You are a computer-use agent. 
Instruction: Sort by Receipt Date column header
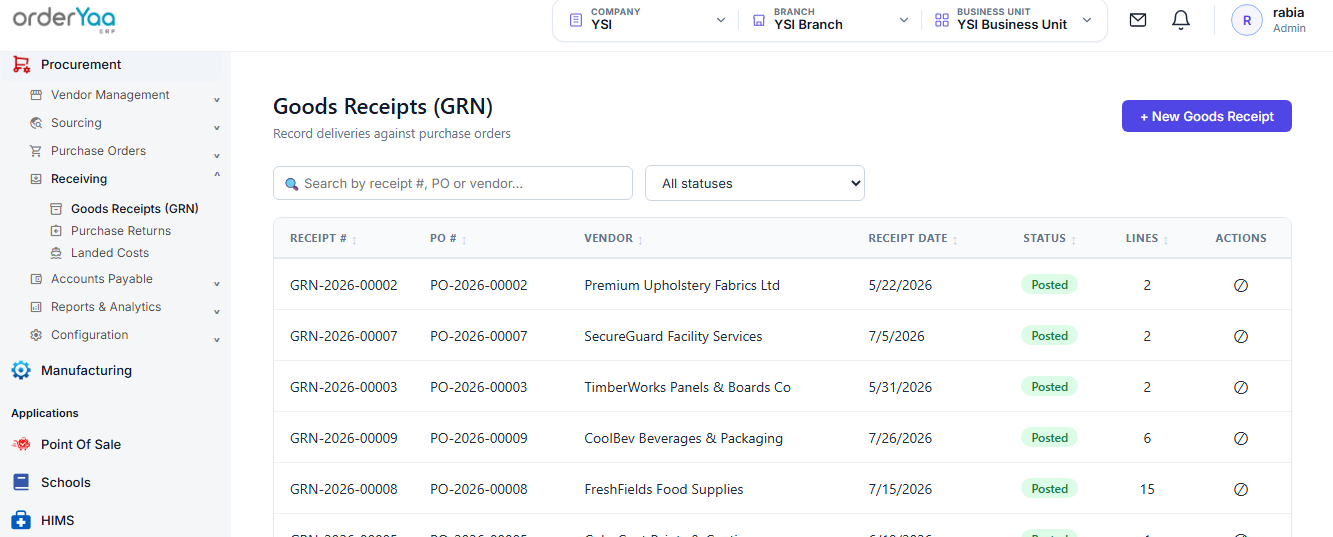click(x=913, y=239)
